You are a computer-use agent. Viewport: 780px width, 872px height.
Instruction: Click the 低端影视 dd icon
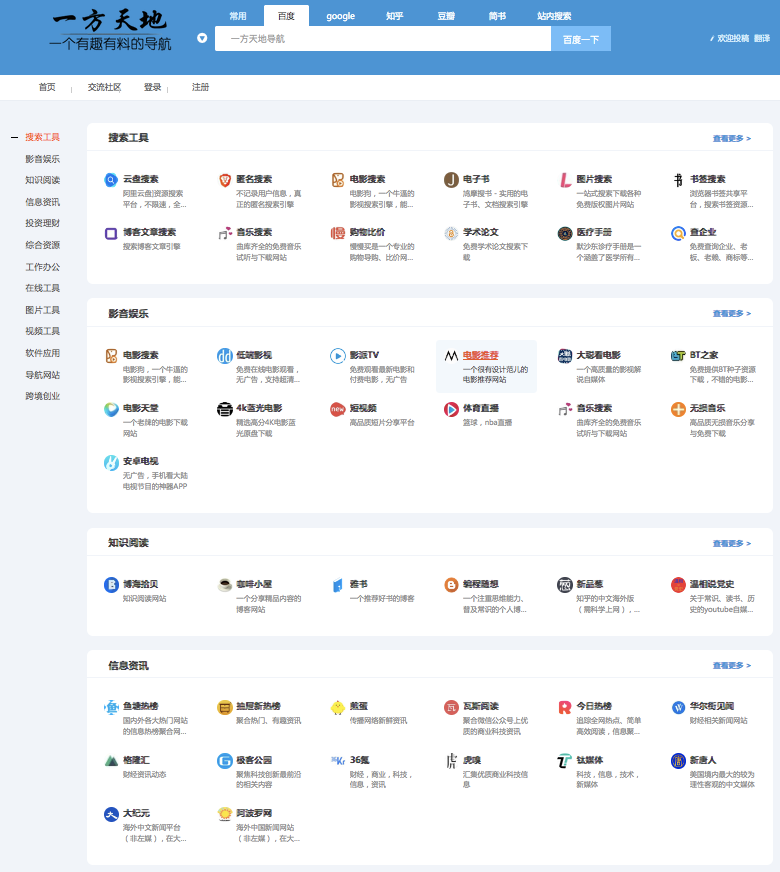point(225,355)
